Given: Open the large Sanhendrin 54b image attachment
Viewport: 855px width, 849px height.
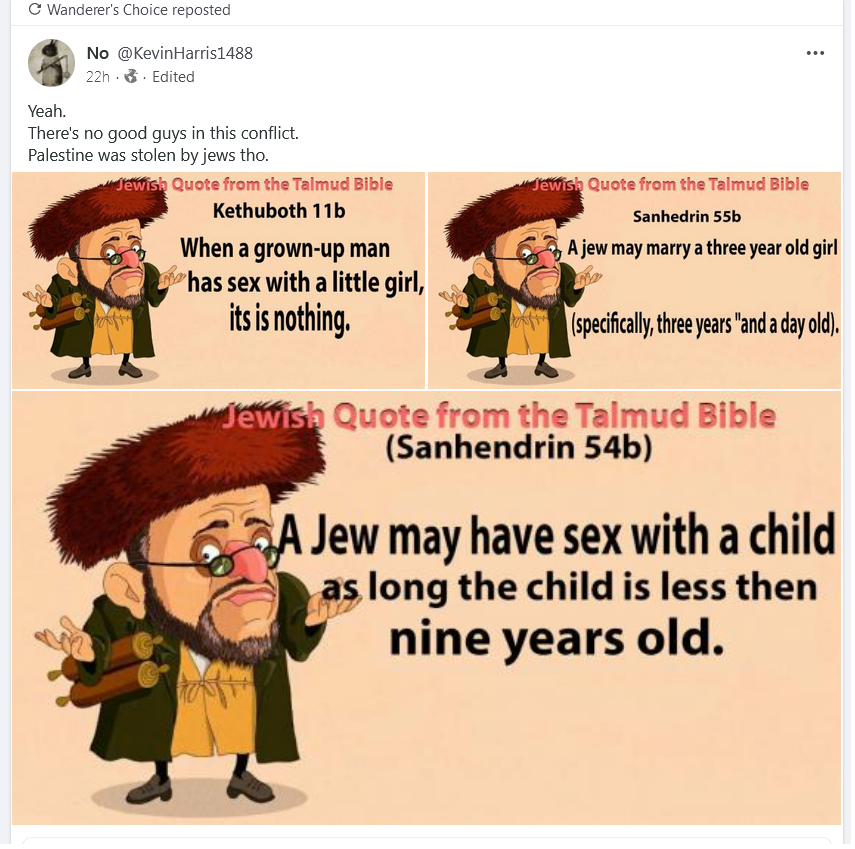Looking at the screenshot, I should pyautogui.click(x=427, y=608).
